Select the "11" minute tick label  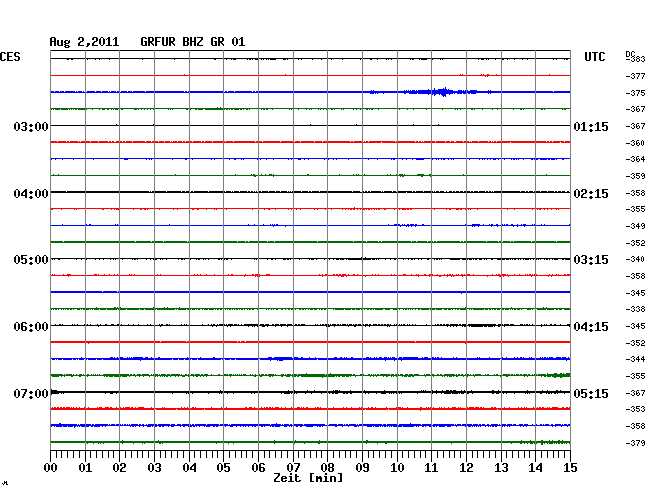pos(431,468)
